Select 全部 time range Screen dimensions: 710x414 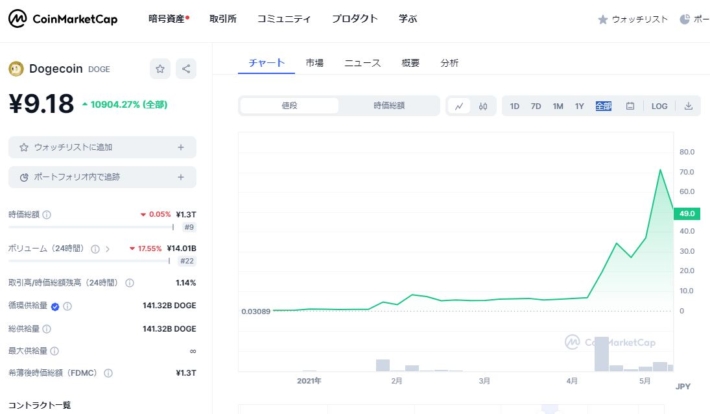coord(604,106)
